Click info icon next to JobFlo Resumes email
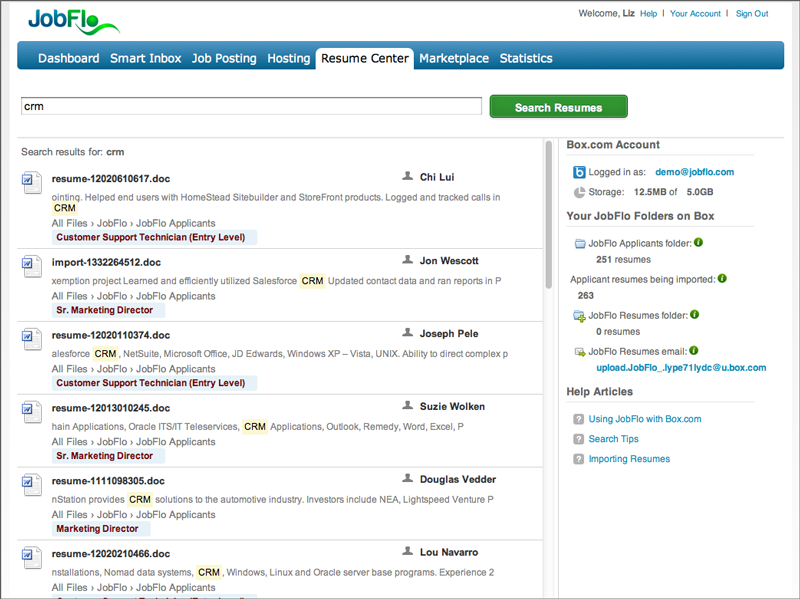This screenshot has height=599, width=800. pyautogui.click(x=693, y=351)
